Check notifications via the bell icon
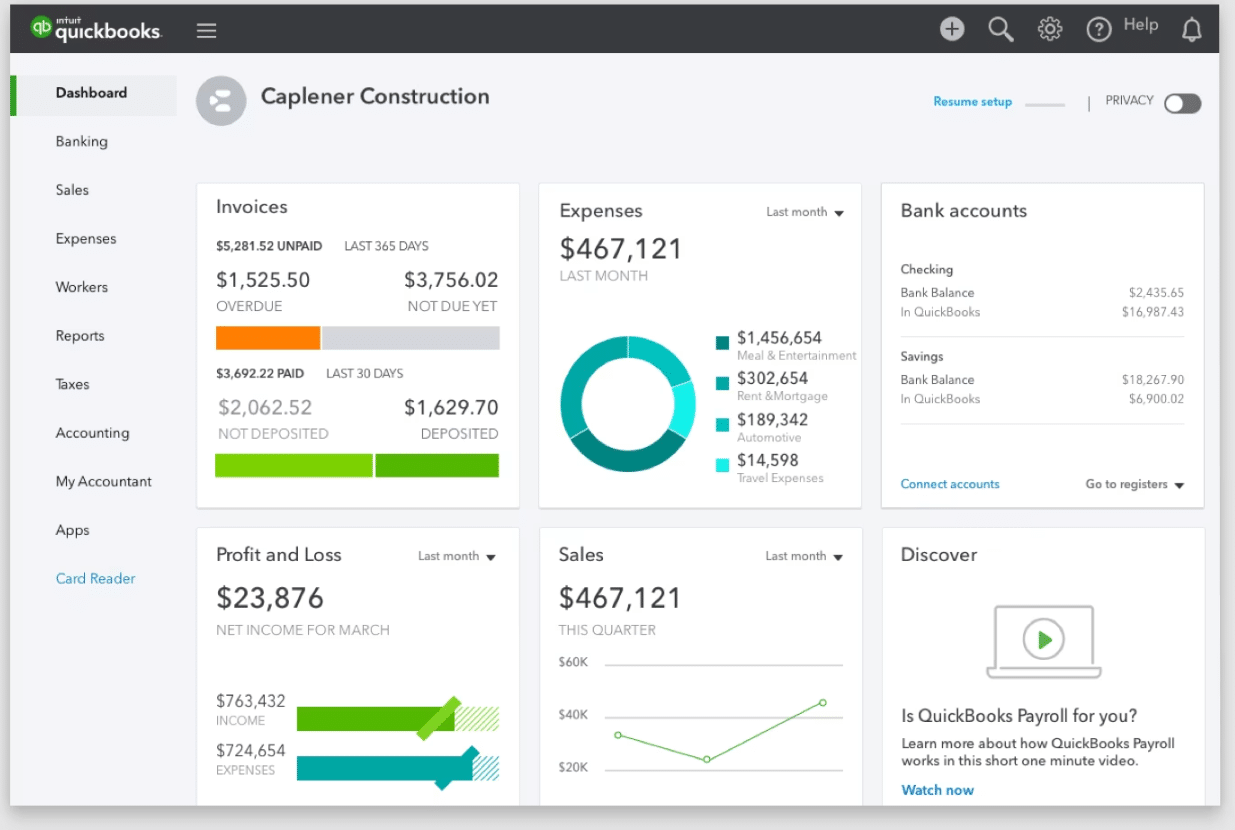1235x830 pixels. tap(1191, 28)
